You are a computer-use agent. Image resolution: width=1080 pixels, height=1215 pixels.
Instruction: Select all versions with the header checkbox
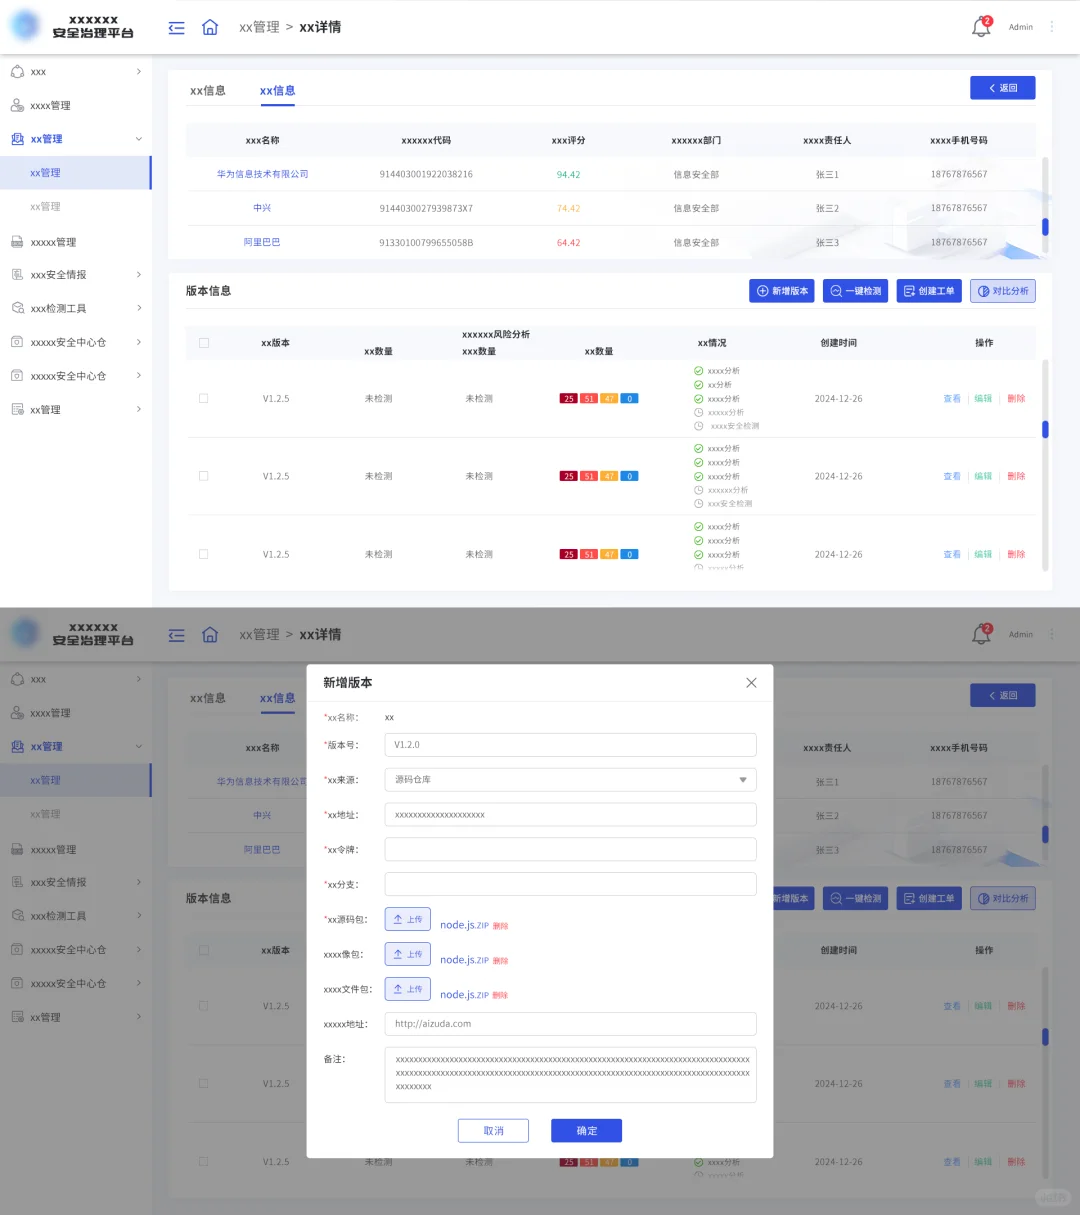(x=203, y=342)
